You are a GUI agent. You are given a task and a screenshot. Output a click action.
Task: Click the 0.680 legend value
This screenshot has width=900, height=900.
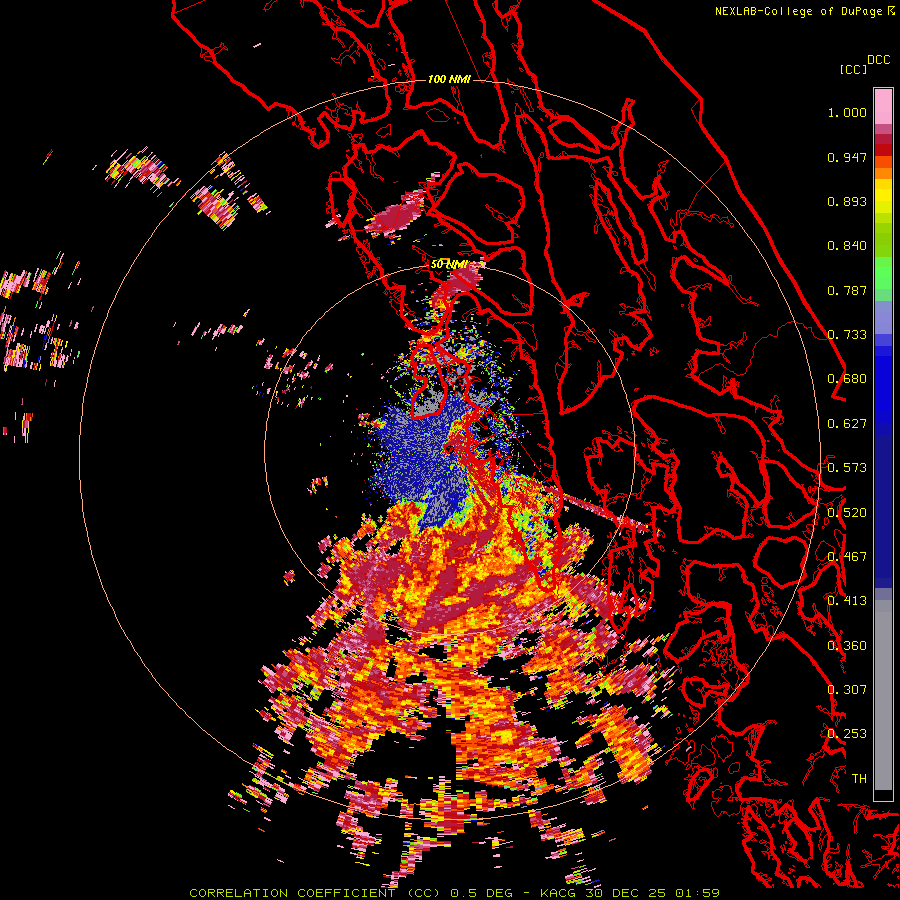[x=847, y=379]
